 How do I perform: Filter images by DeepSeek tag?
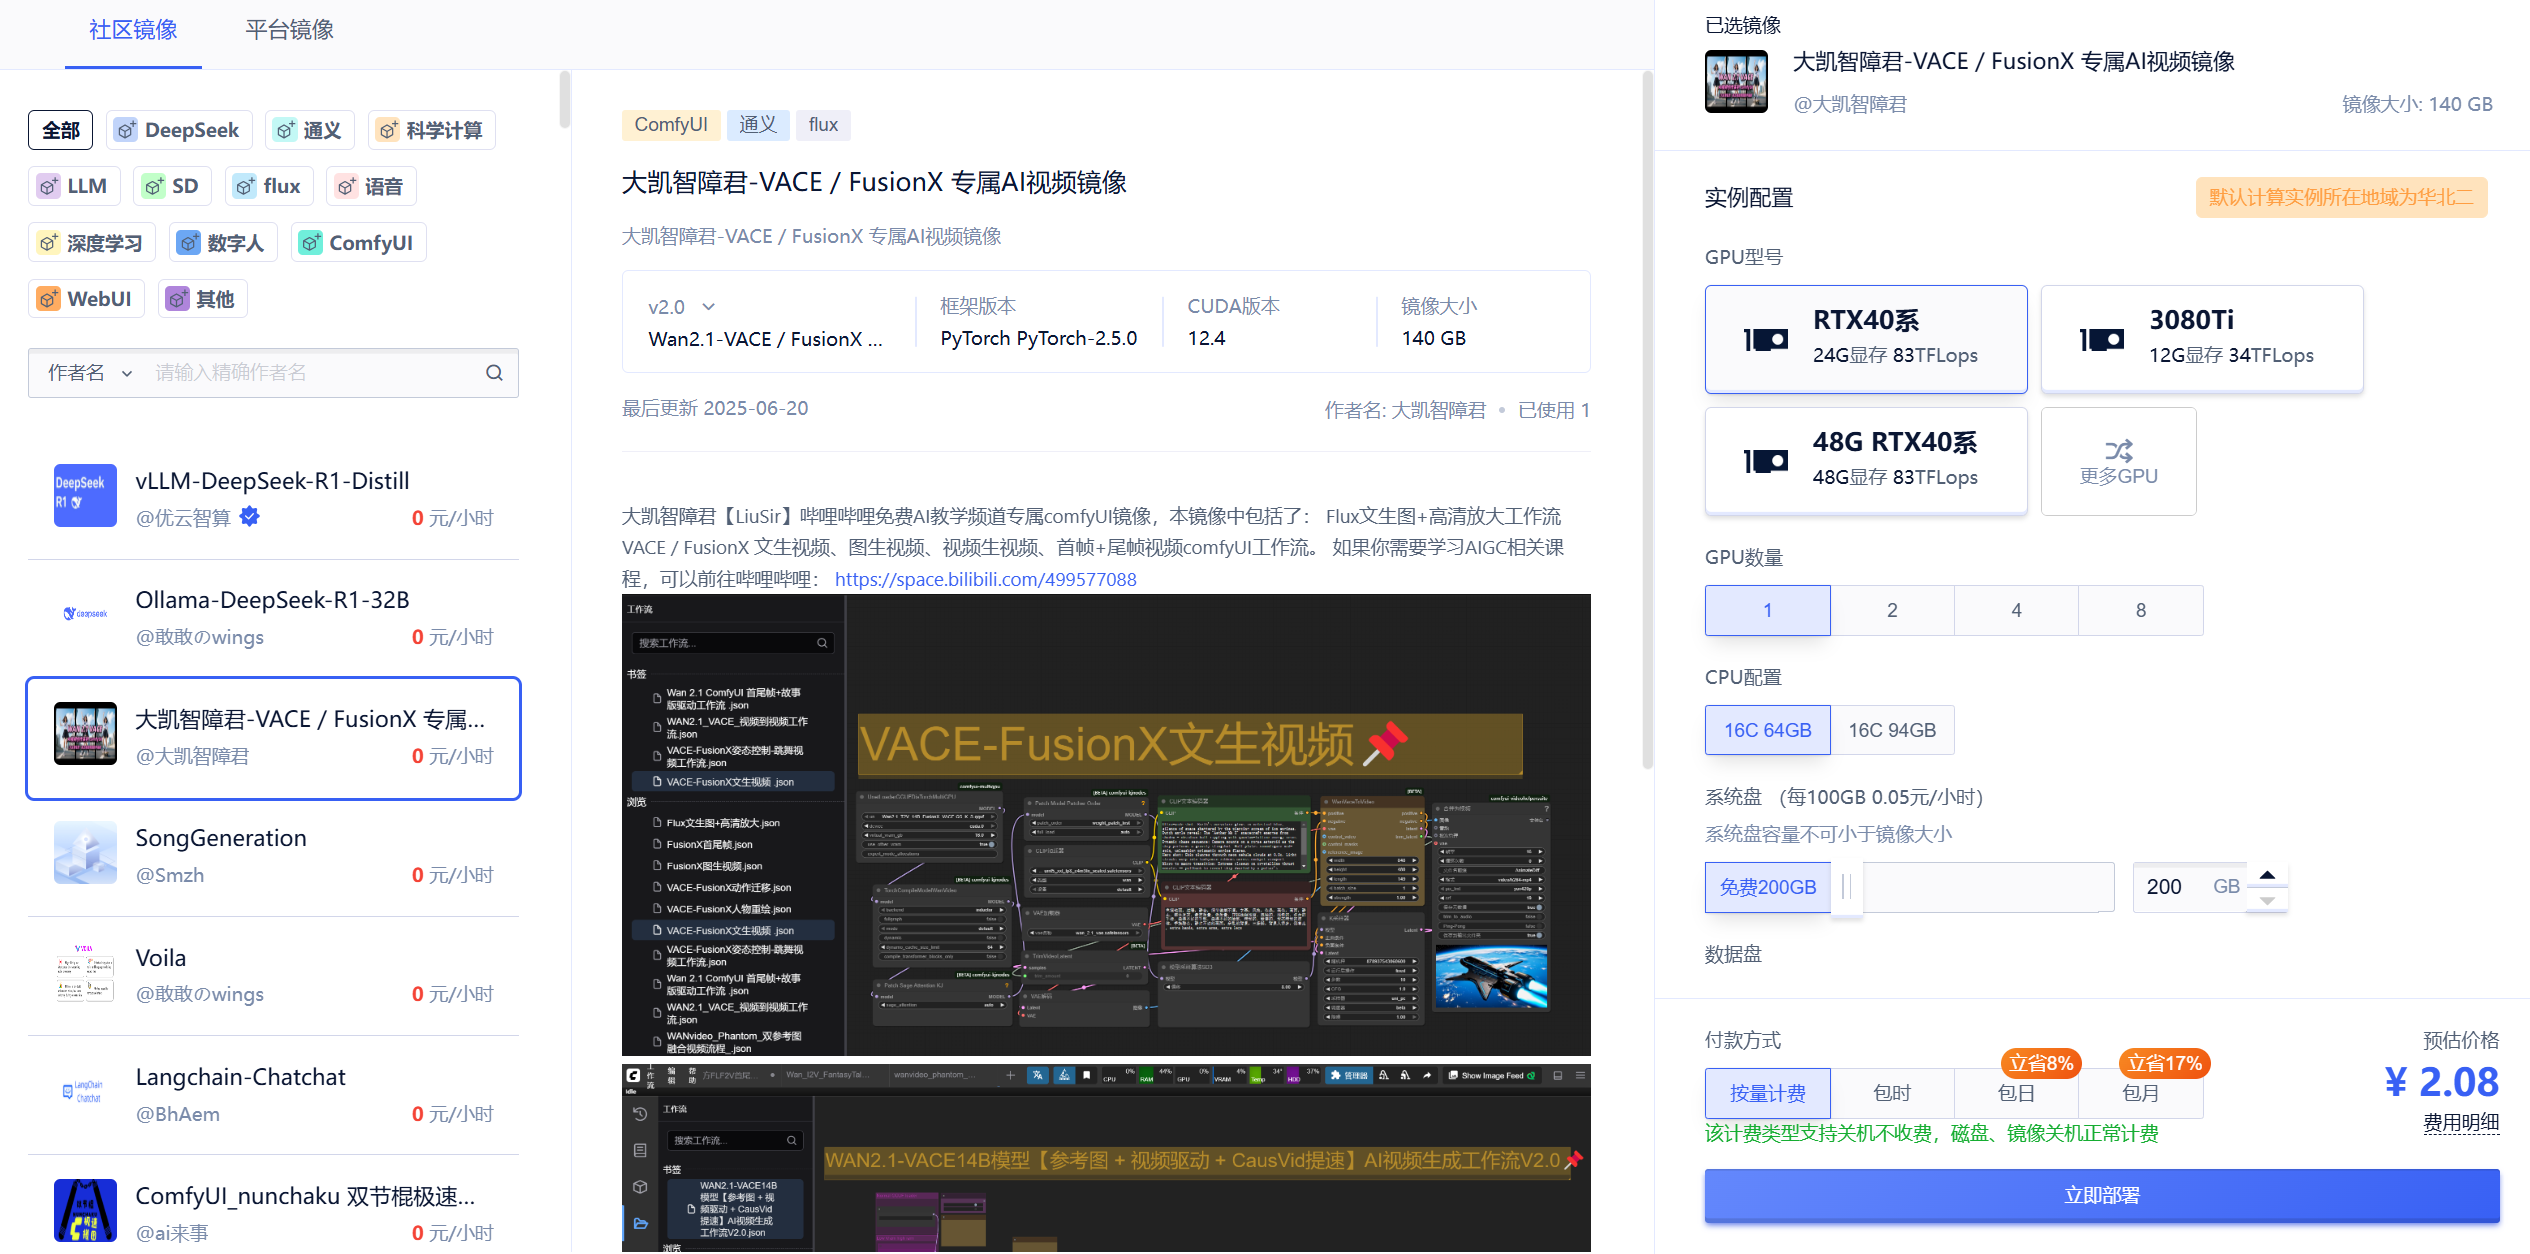[x=178, y=130]
